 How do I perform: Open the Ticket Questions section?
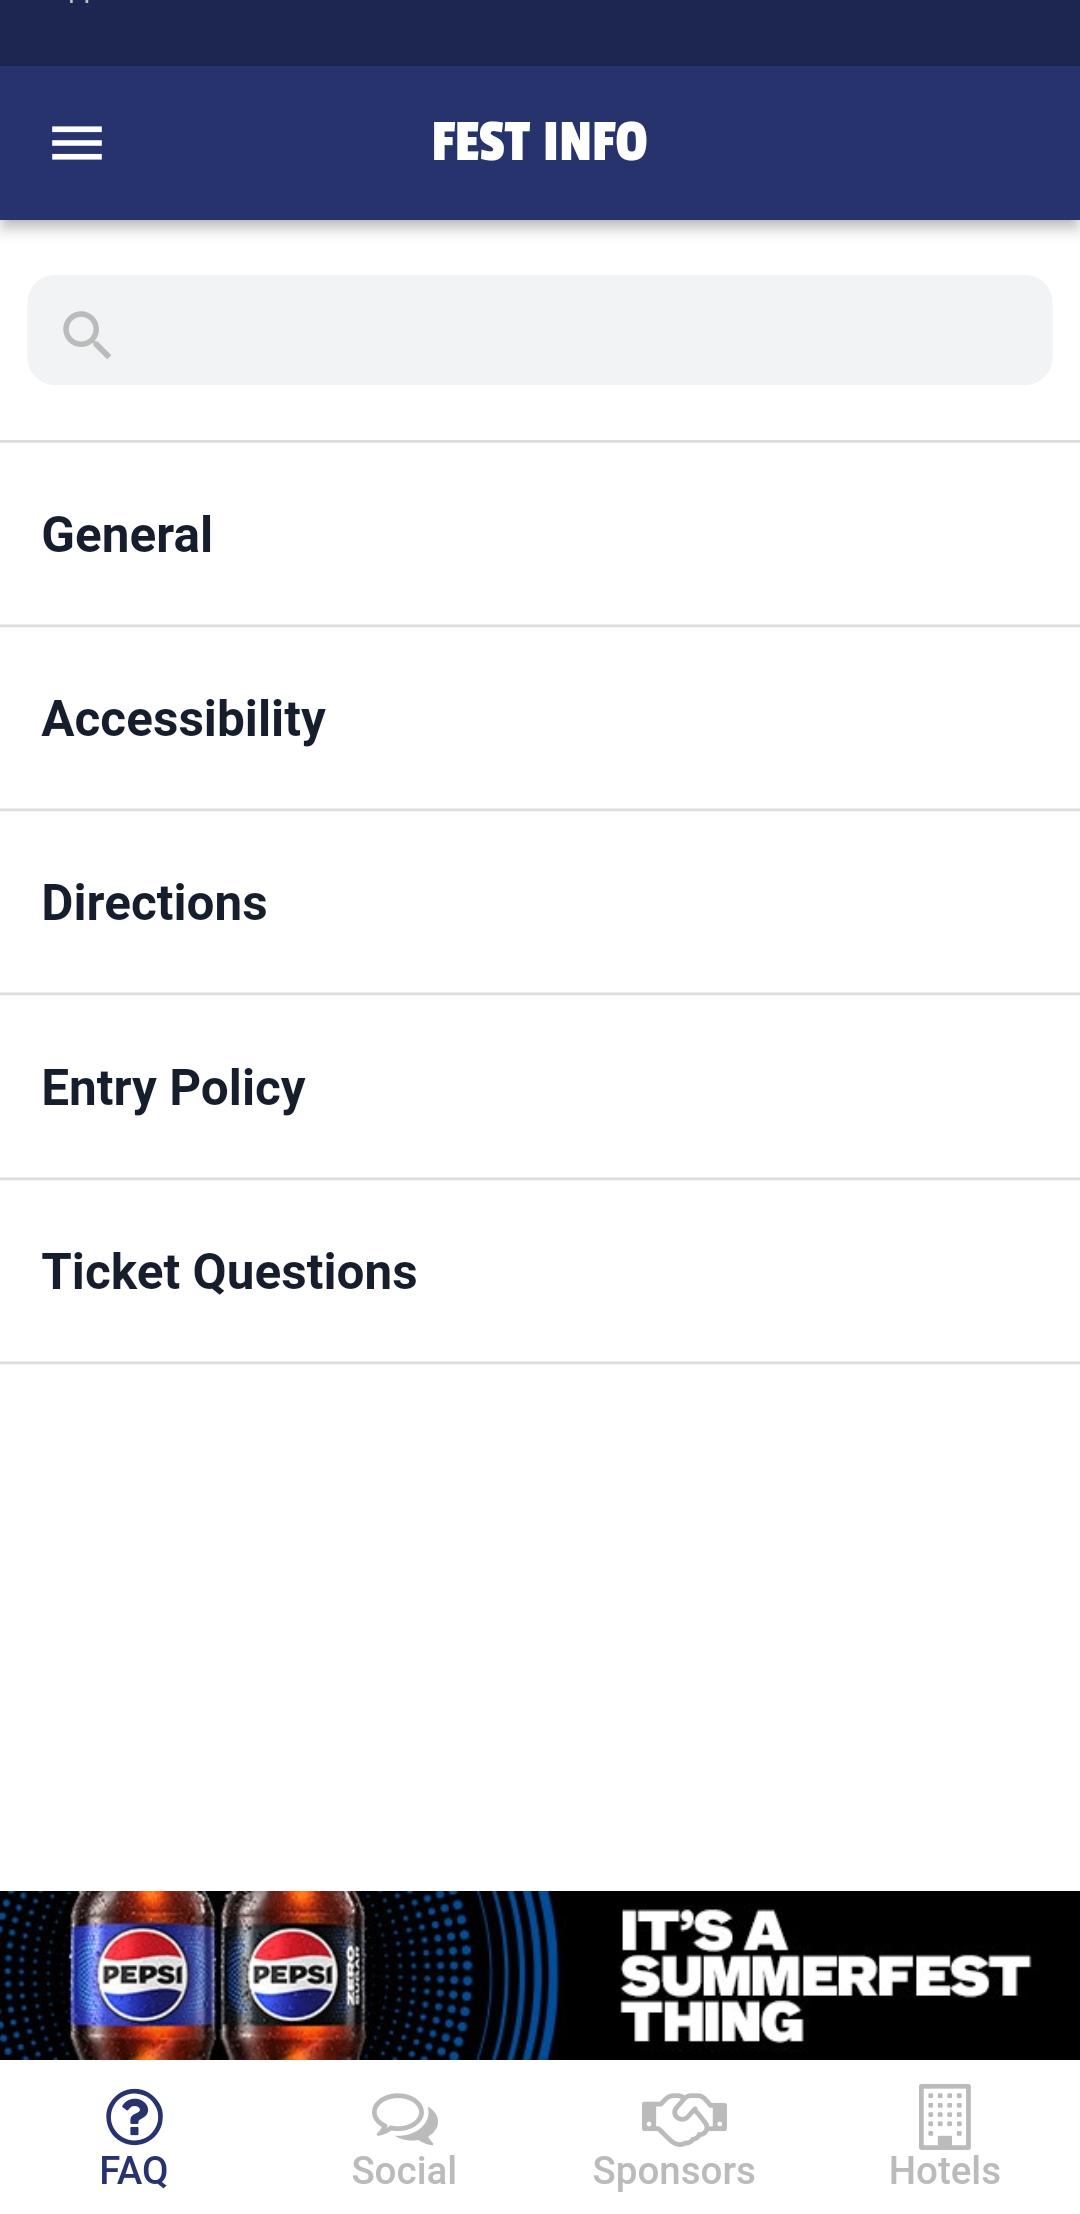[x=540, y=1271]
